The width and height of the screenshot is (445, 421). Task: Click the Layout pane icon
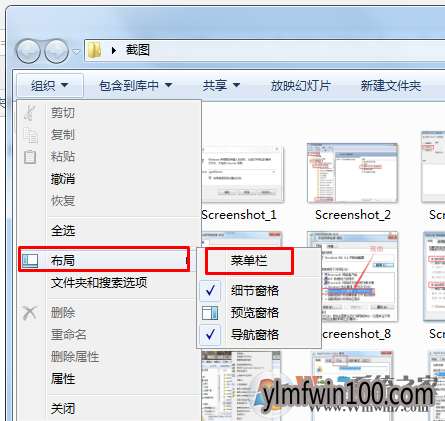click(x=30, y=260)
